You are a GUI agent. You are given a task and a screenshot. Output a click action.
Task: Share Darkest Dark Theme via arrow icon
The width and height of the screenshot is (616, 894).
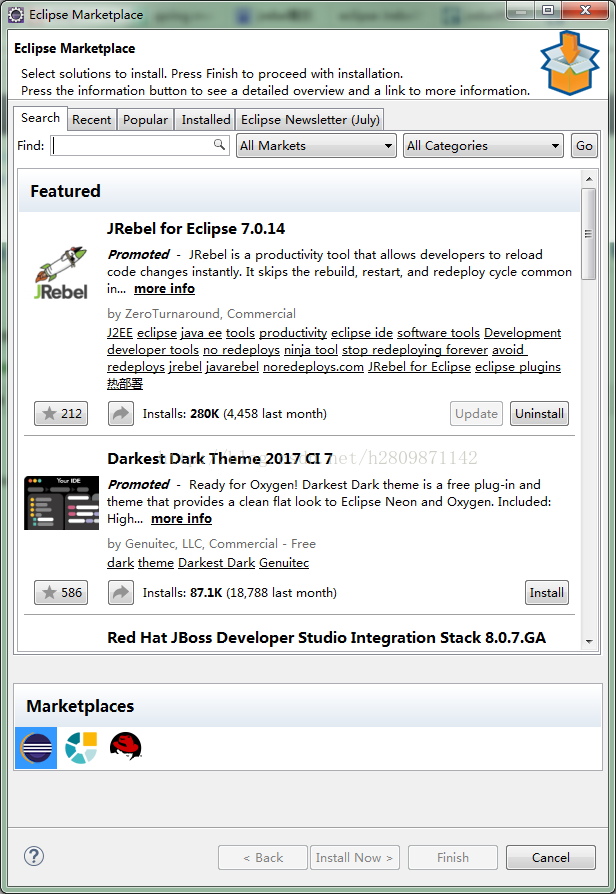tap(121, 592)
